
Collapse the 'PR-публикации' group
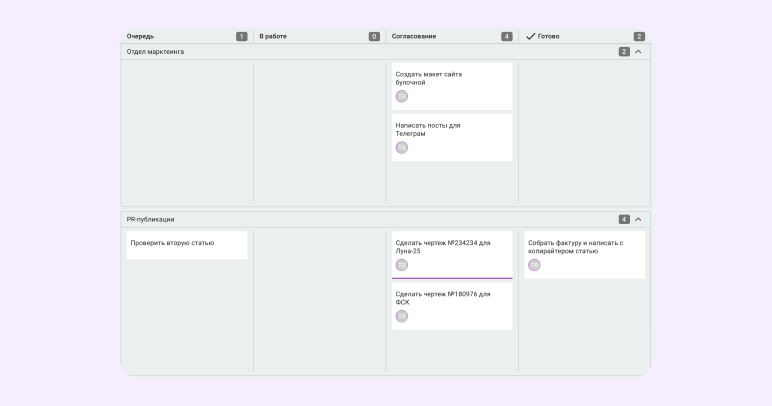638,219
